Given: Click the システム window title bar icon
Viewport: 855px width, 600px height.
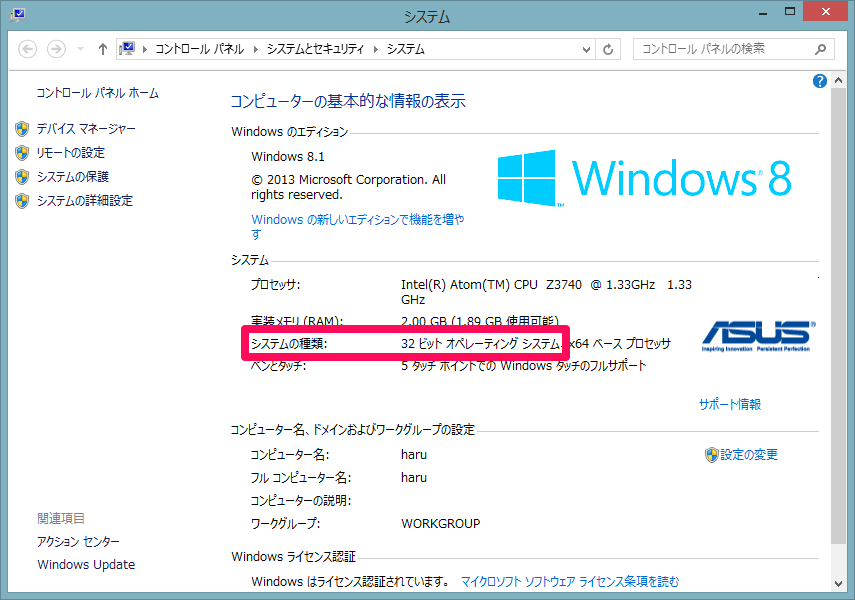Looking at the screenshot, I should tap(17, 15).
